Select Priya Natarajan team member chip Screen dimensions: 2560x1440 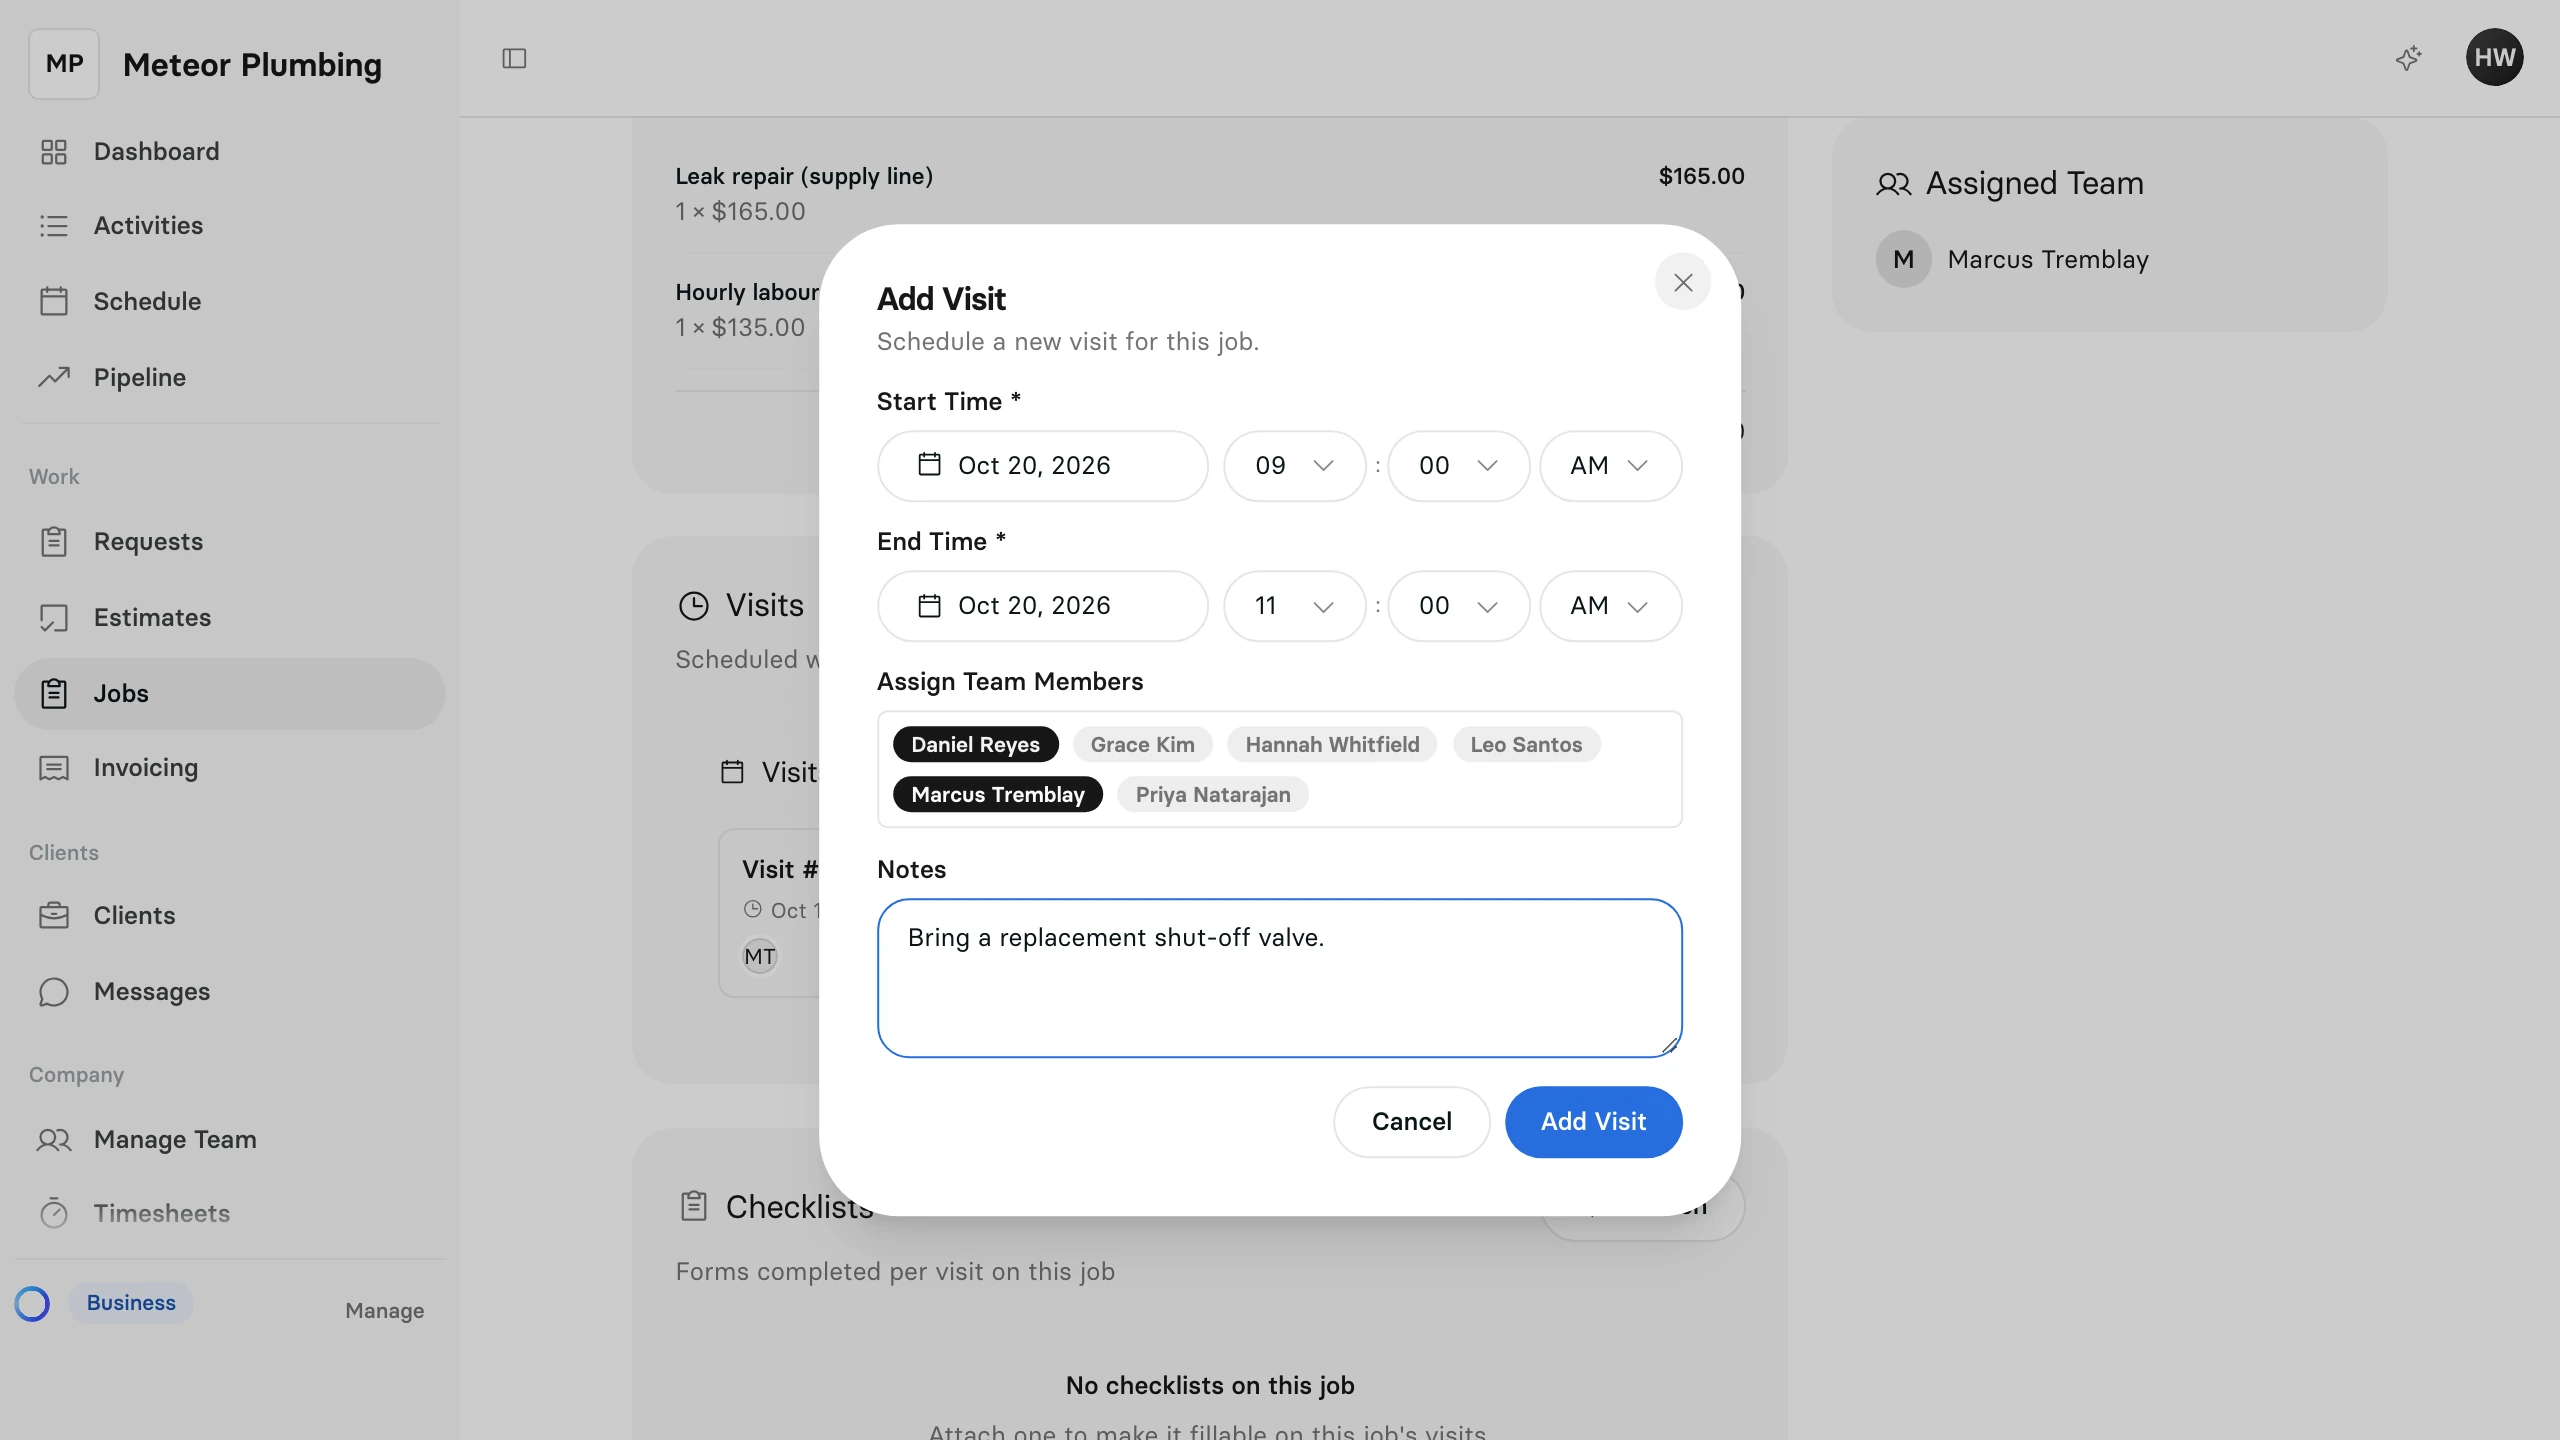point(1212,795)
